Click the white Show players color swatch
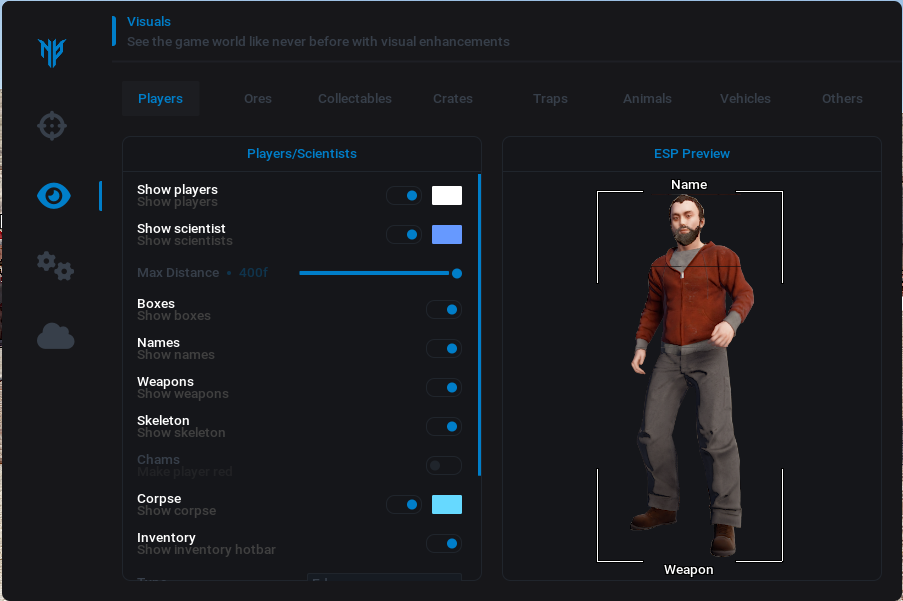This screenshot has width=903, height=601. click(447, 196)
